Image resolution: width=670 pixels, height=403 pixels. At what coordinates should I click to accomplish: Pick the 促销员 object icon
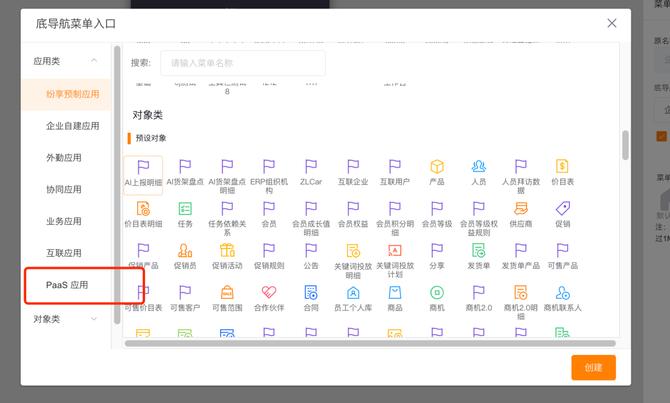(185, 251)
